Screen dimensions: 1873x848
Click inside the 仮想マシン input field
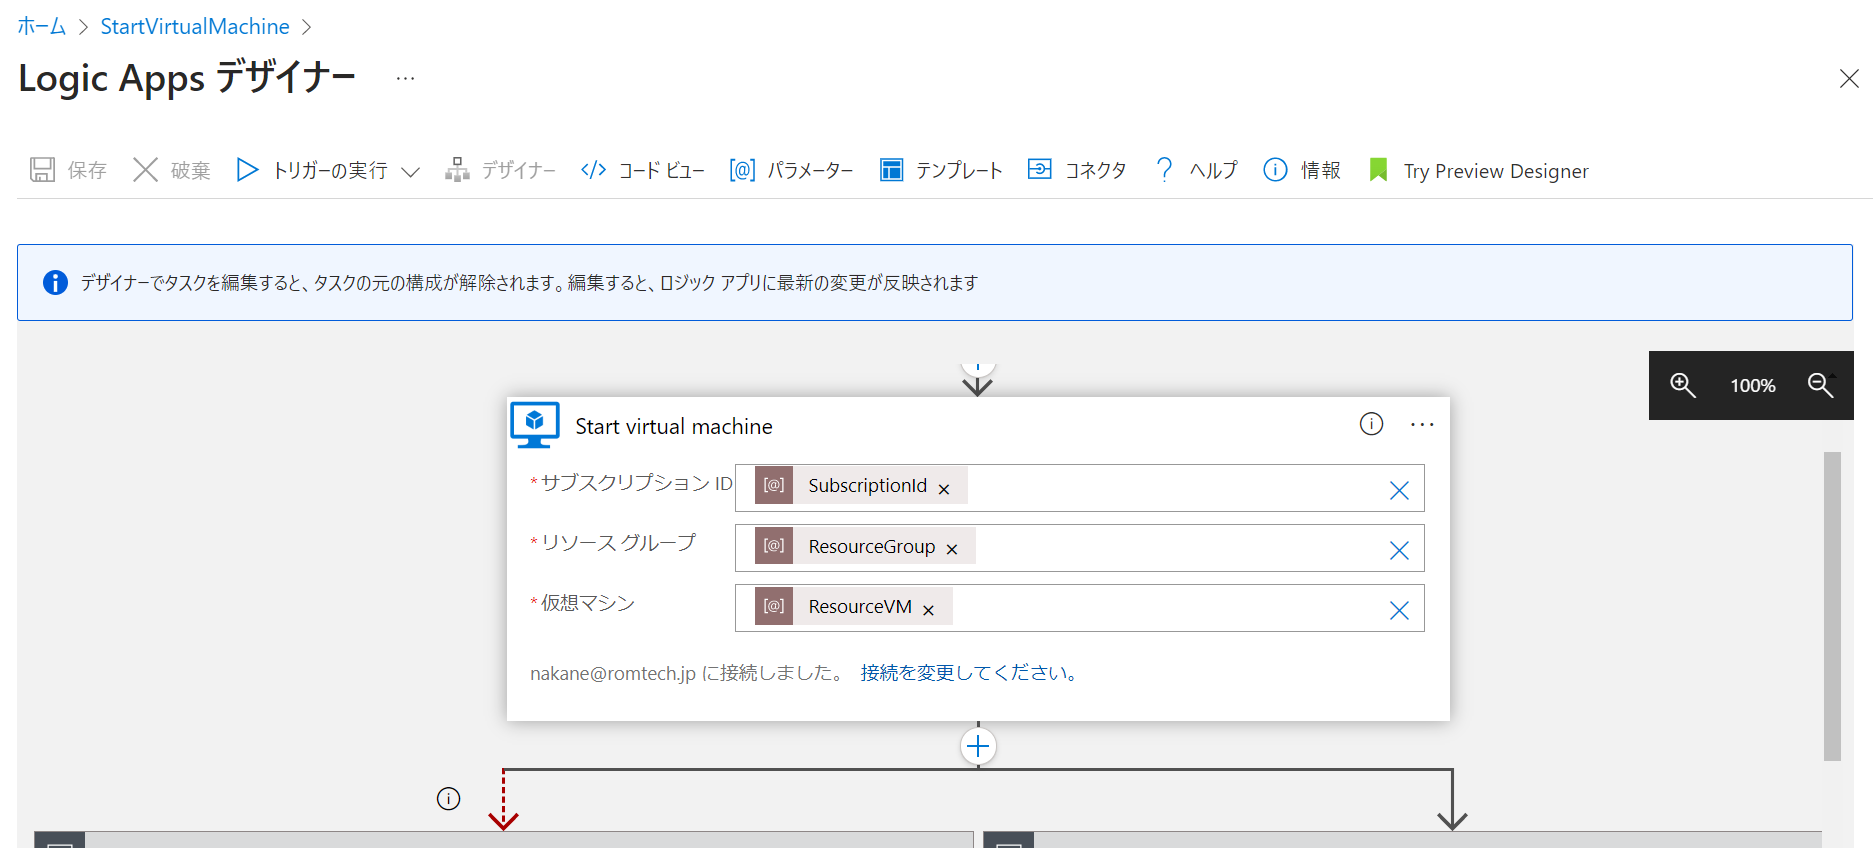coord(1079,608)
